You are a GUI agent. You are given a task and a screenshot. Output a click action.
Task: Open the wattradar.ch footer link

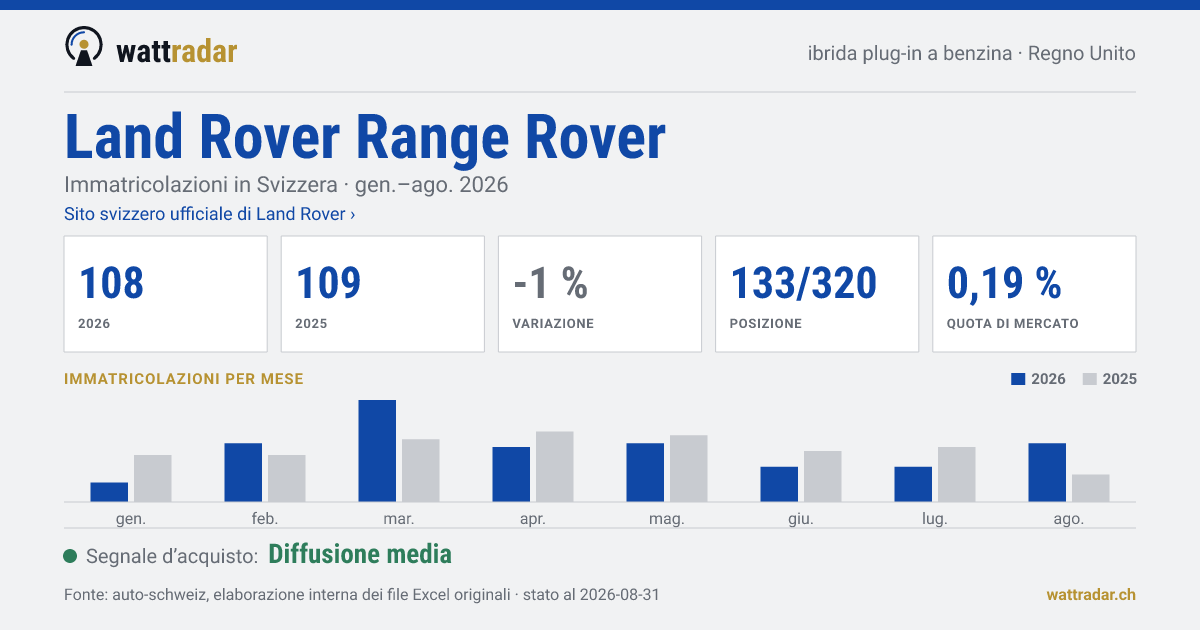1091,594
